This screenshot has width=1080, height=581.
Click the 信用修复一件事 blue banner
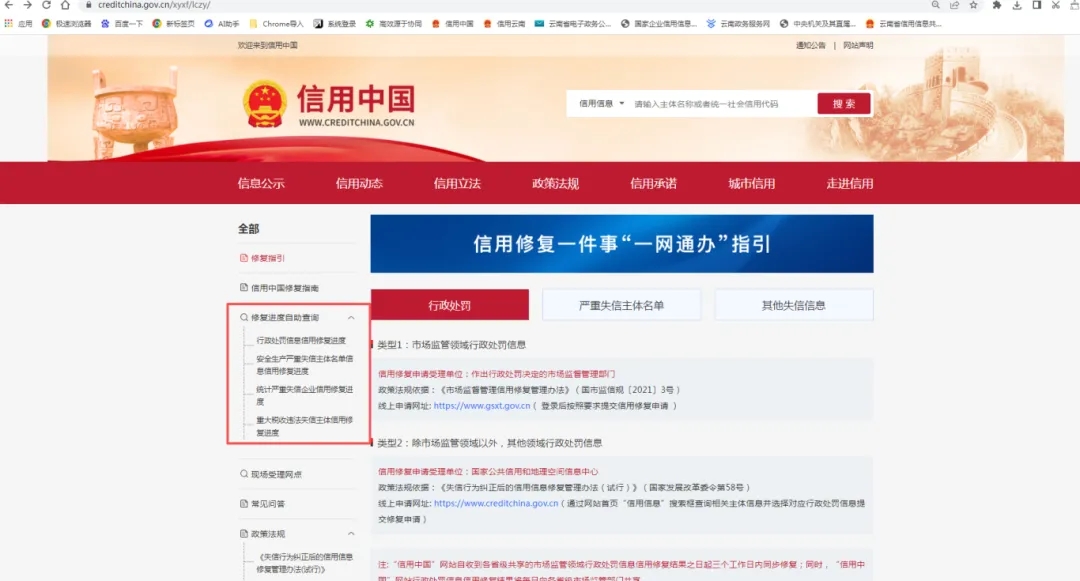pyautogui.click(x=621, y=244)
